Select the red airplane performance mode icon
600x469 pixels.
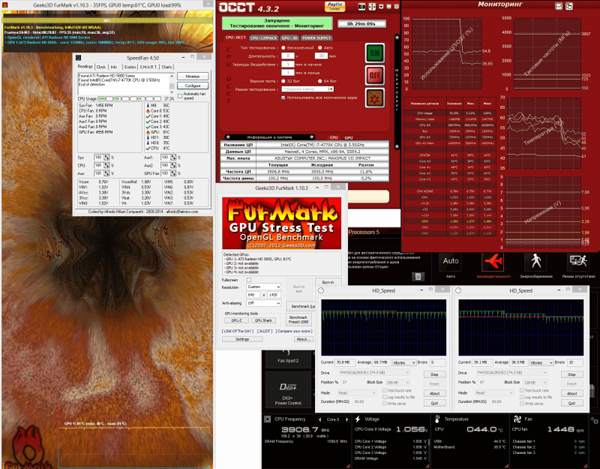(493, 262)
